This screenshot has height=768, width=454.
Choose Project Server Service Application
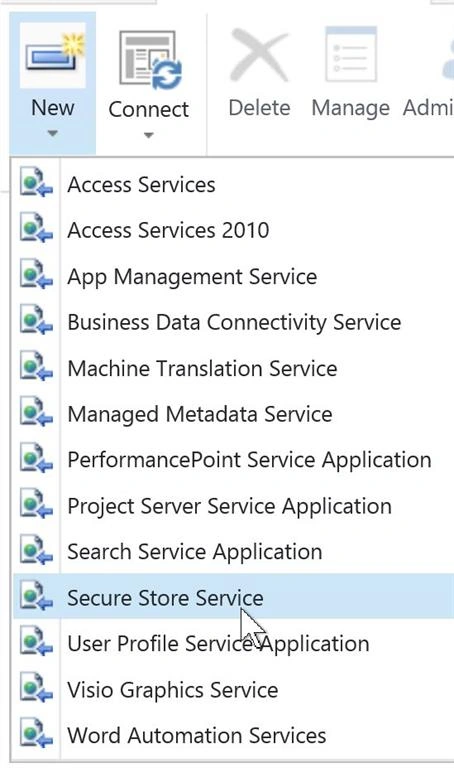point(233,506)
